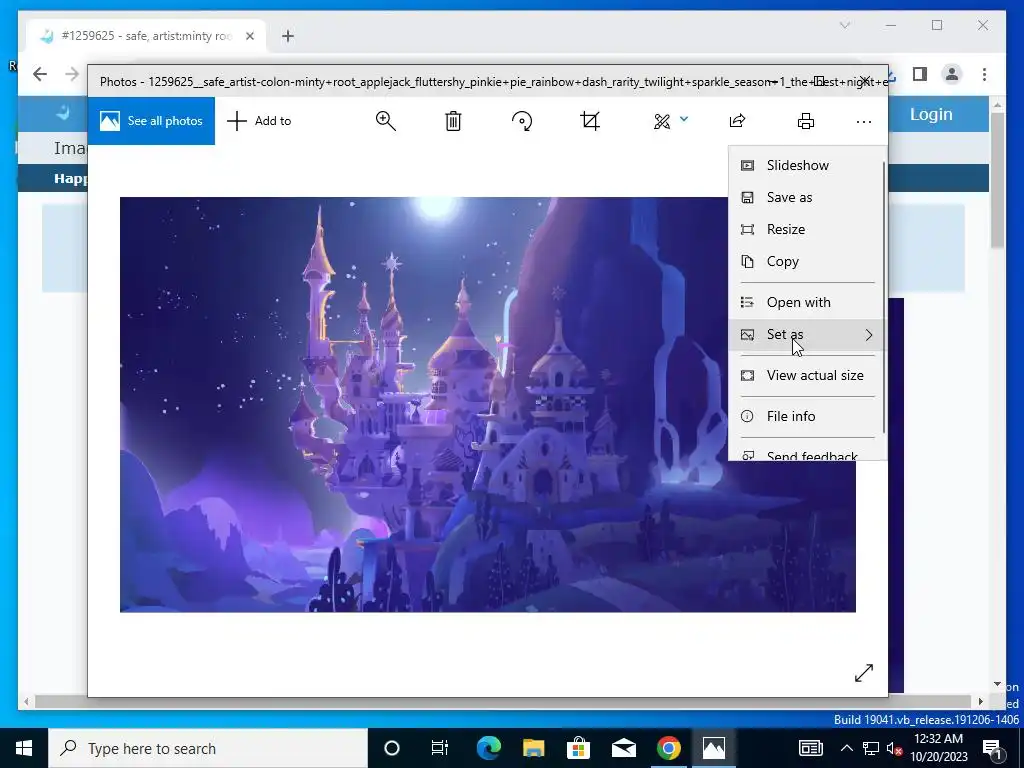1024x768 pixels.
Task: Click the See all photos button
Action: [152, 121]
